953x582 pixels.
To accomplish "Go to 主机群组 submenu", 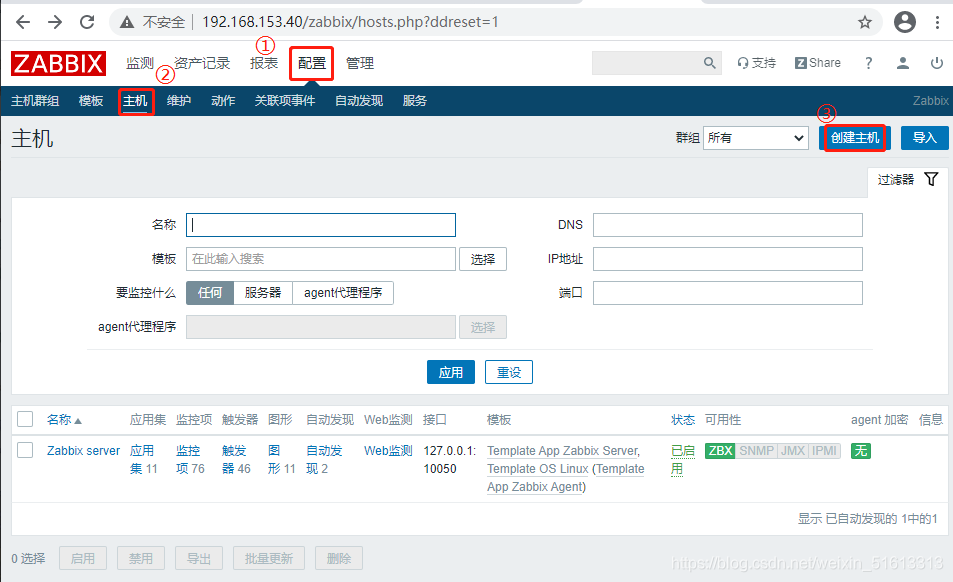I will pos(35,101).
